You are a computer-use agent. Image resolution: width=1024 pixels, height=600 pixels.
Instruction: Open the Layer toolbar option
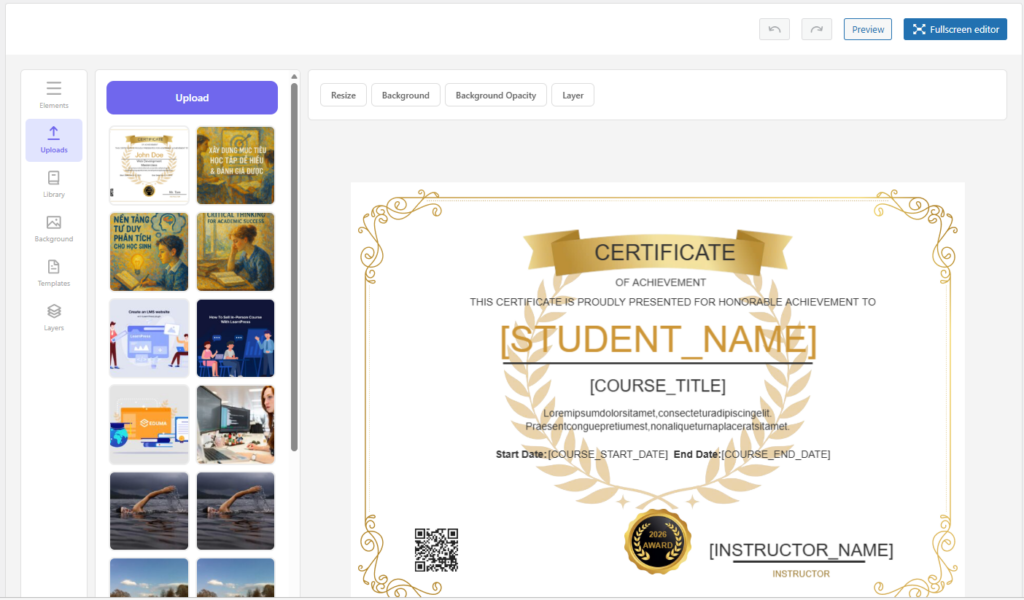pos(572,95)
